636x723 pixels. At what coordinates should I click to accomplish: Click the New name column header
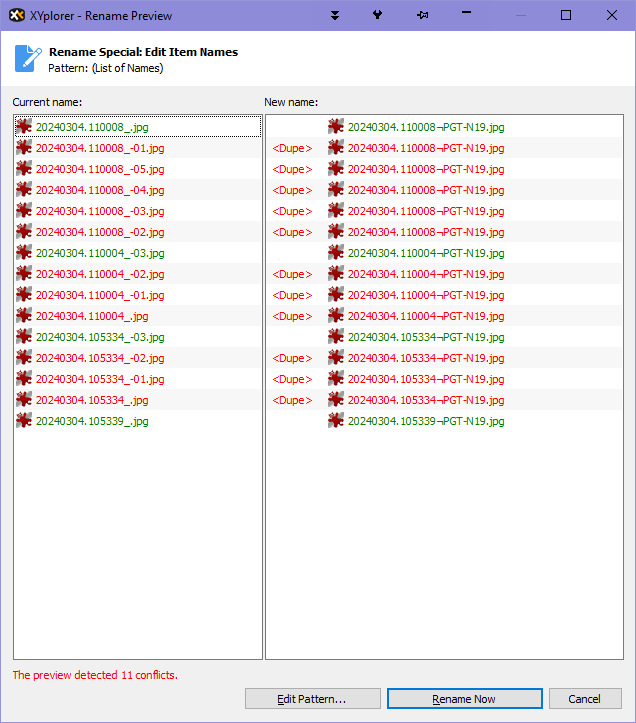click(291, 102)
